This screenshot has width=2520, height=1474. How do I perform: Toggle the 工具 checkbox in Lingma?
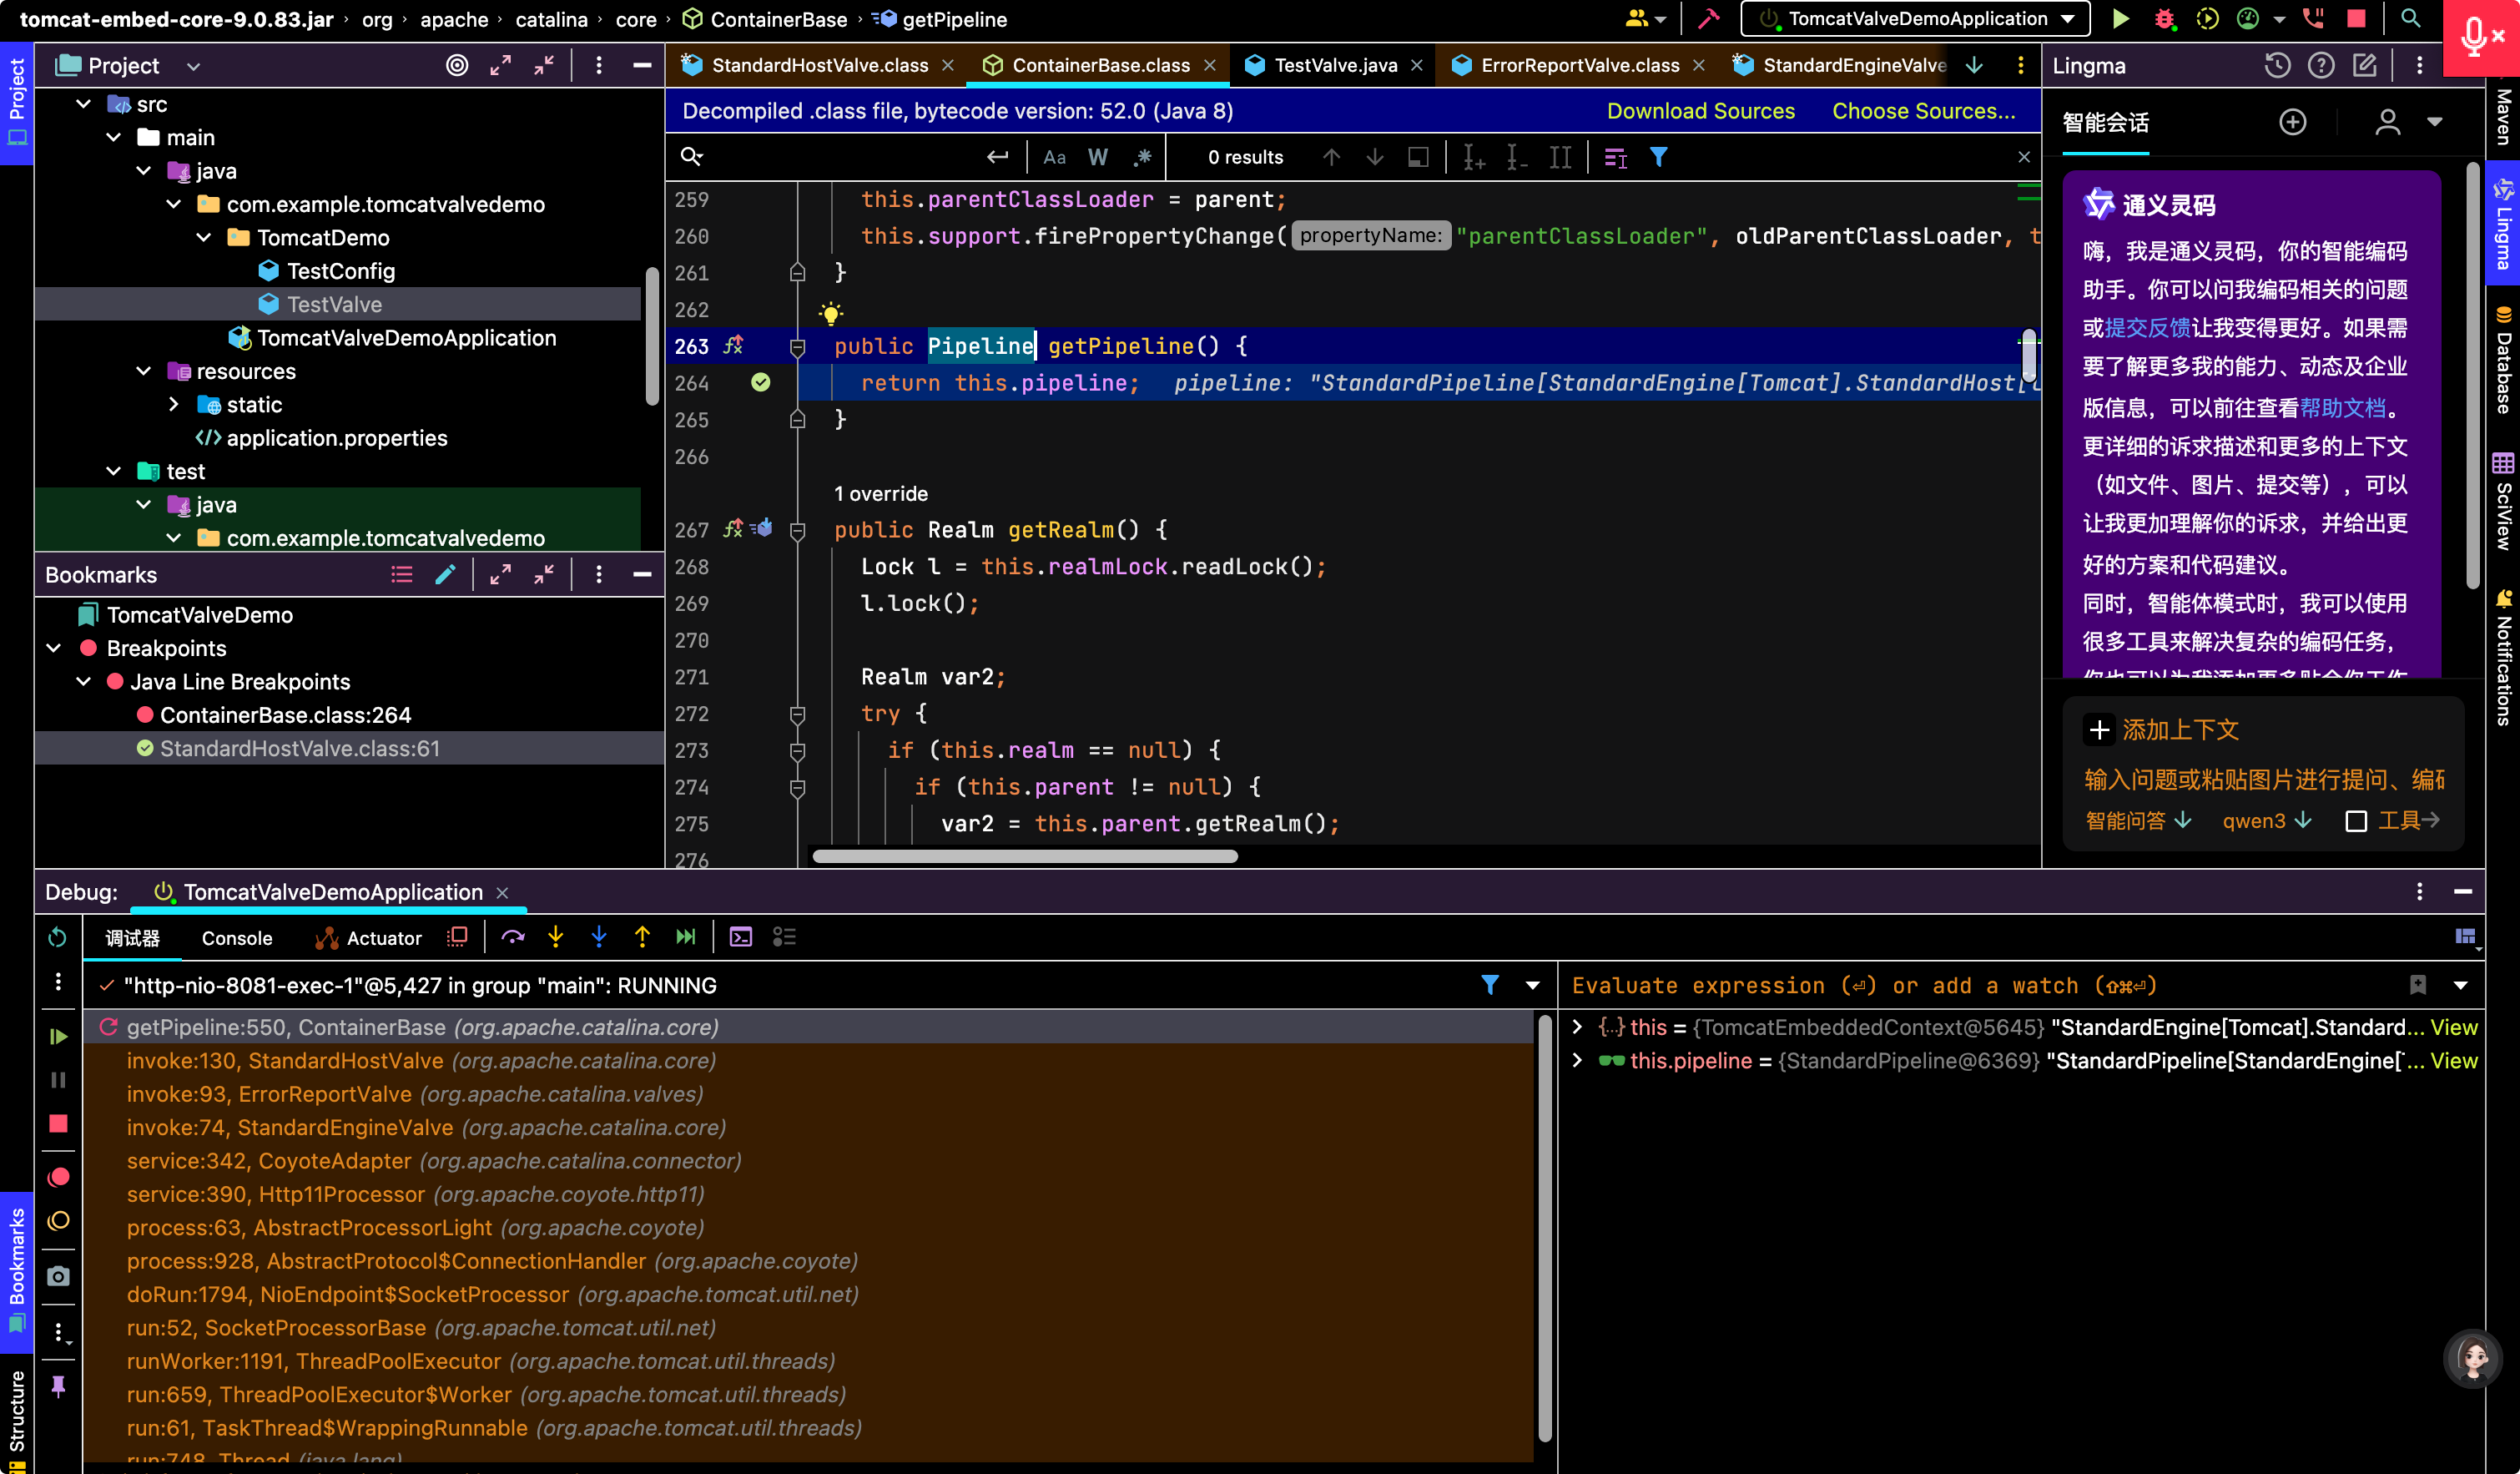[2356, 821]
